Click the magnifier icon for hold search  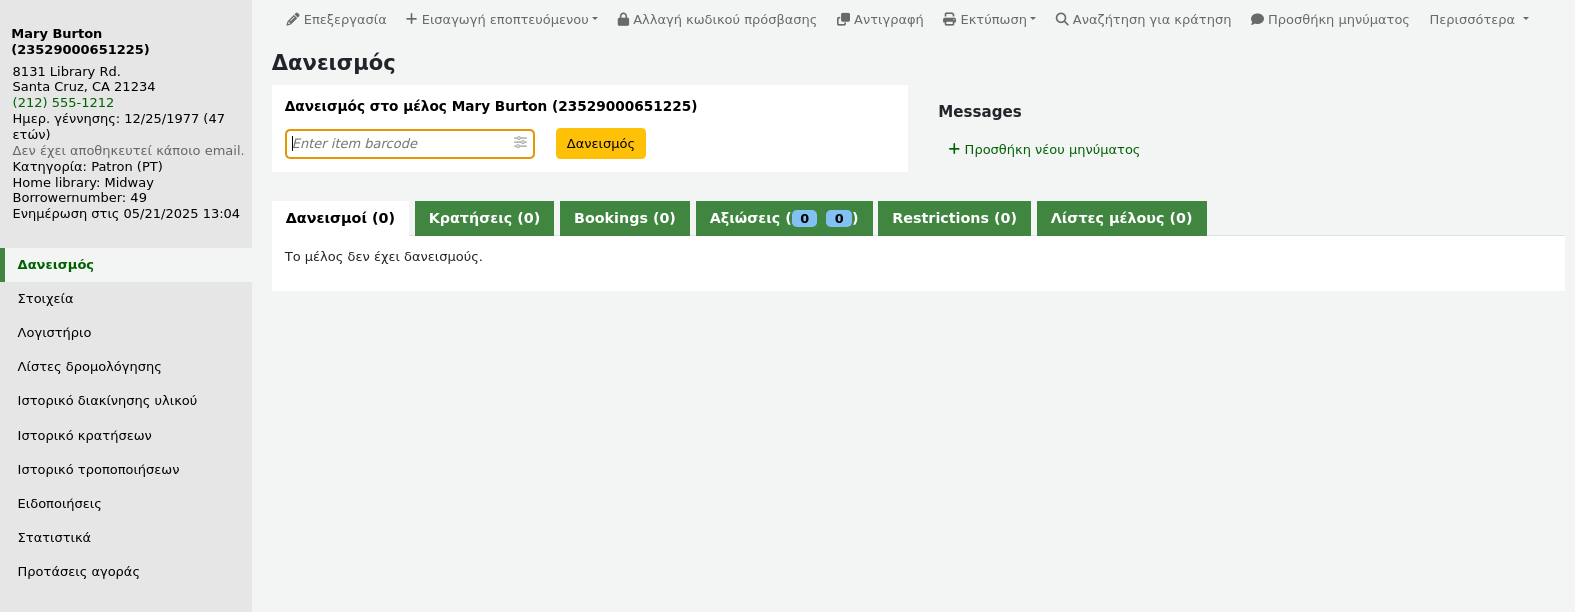(1062, 20)
